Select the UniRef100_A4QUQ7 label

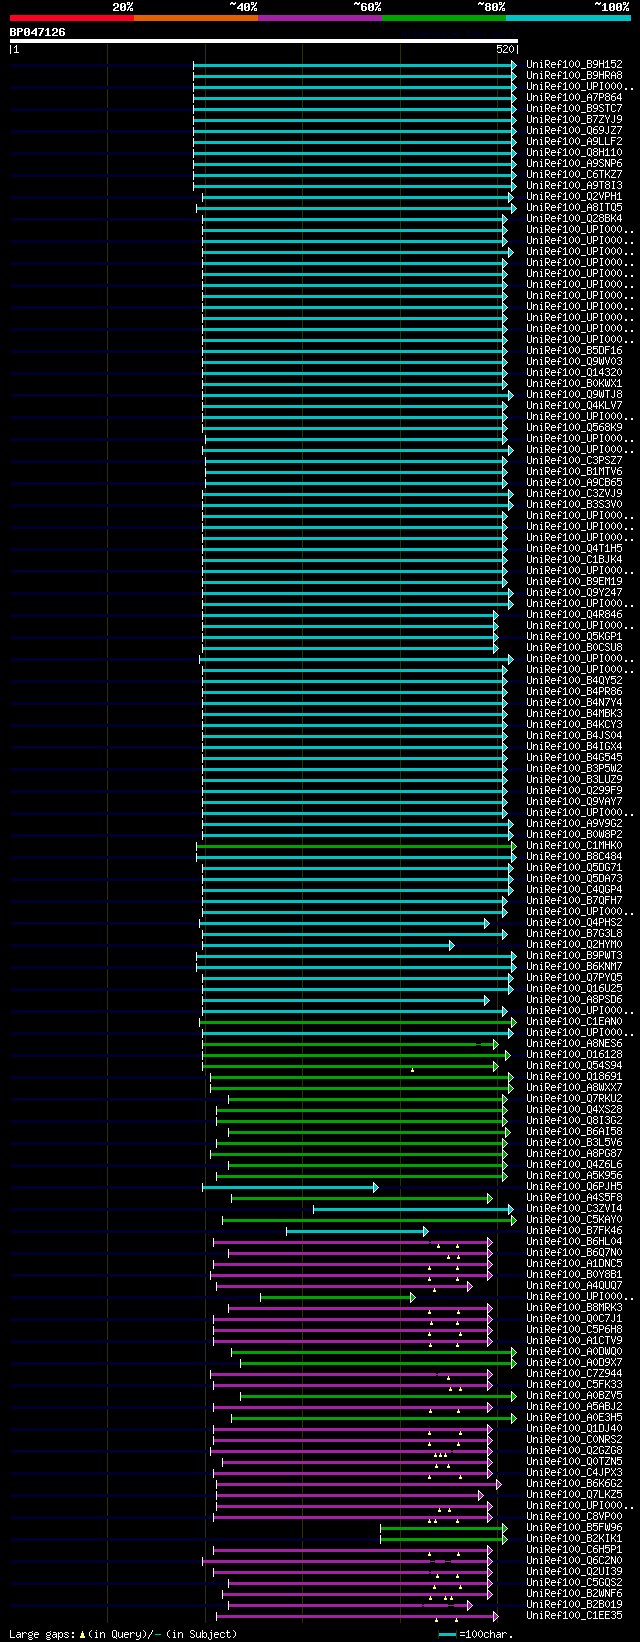click(574, 1285)
